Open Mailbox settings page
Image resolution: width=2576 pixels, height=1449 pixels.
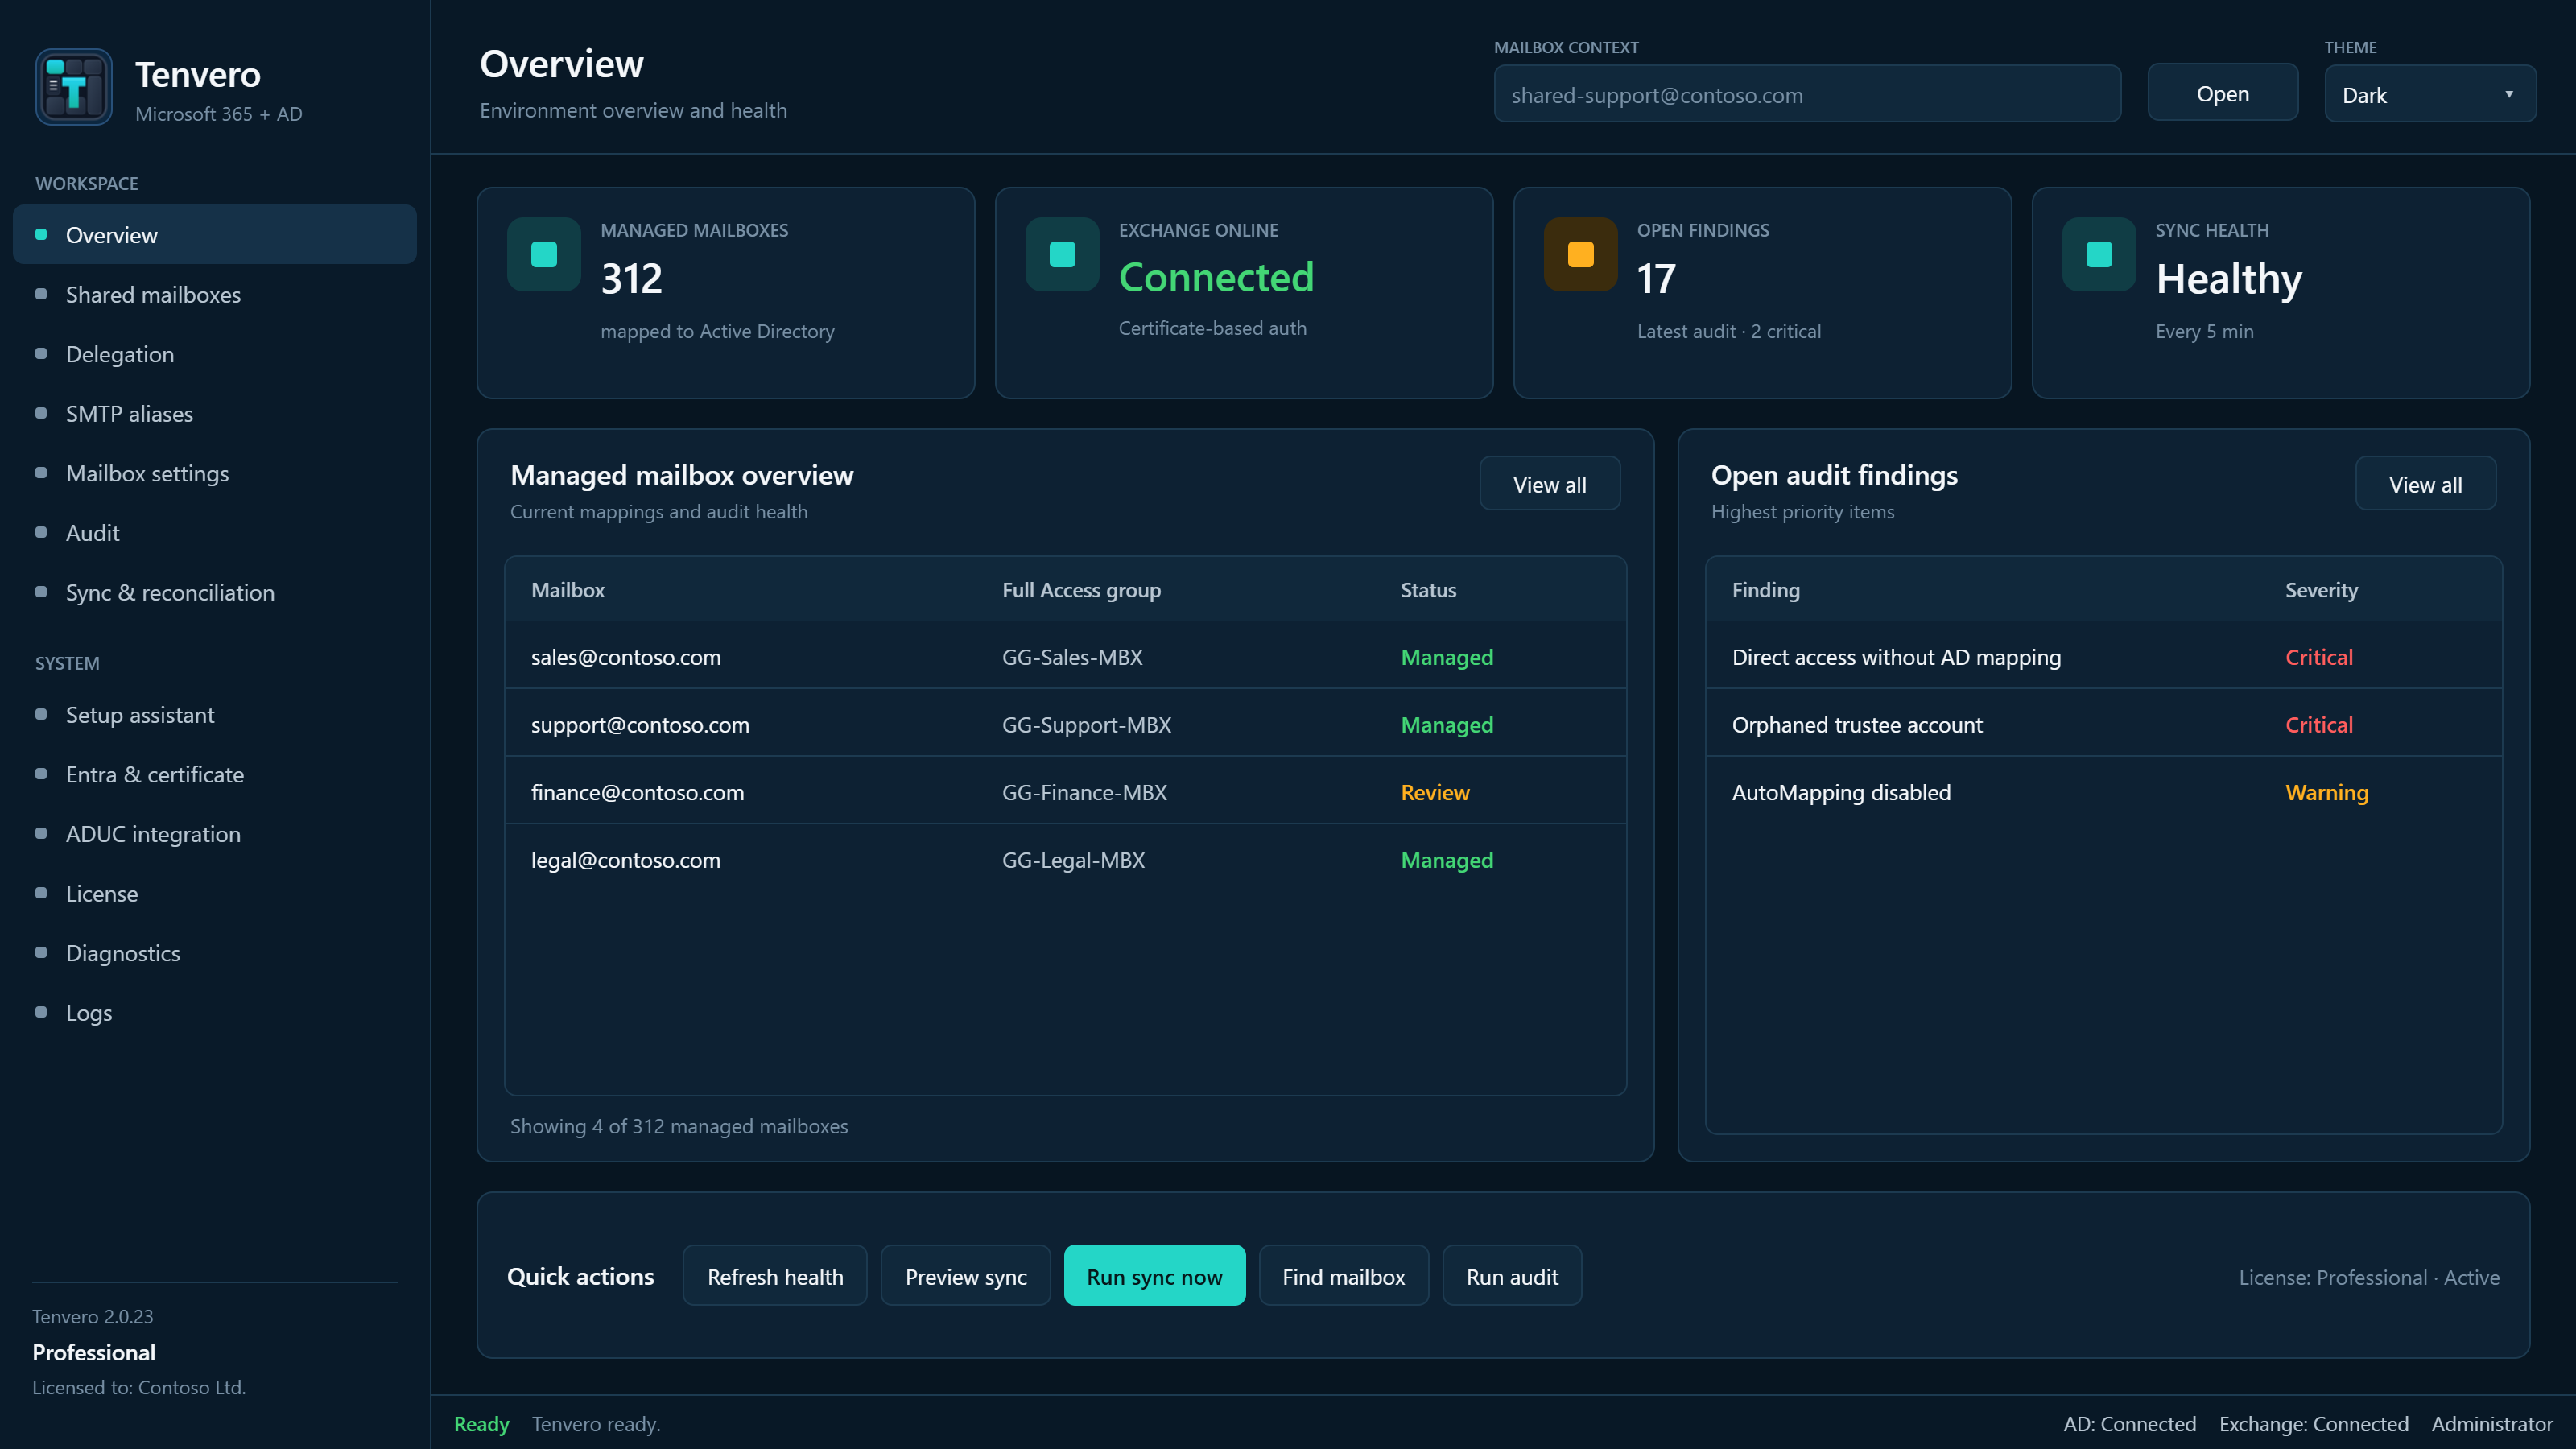tap(215, 473)
